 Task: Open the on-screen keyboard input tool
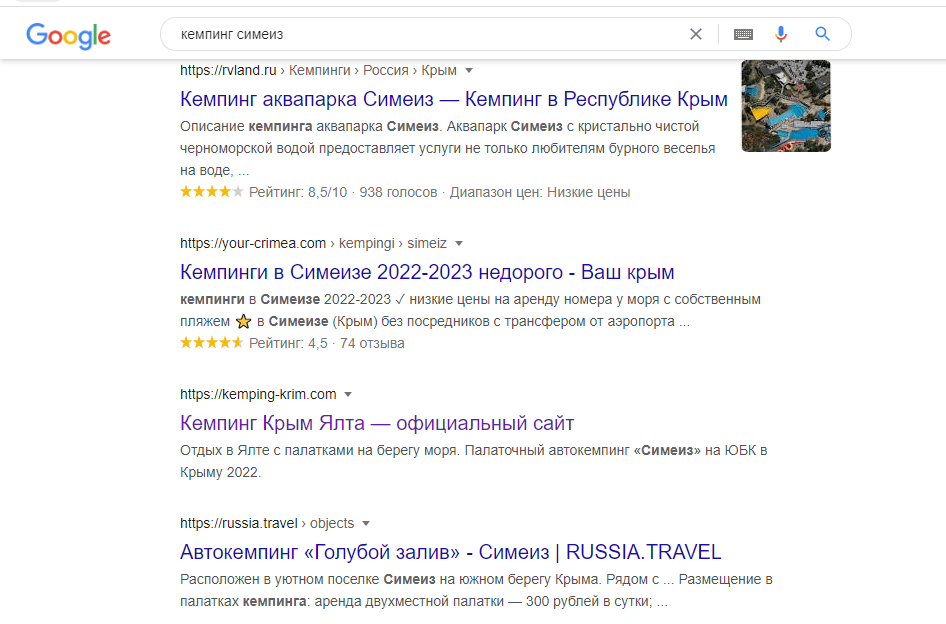click(x=743, y=34)
